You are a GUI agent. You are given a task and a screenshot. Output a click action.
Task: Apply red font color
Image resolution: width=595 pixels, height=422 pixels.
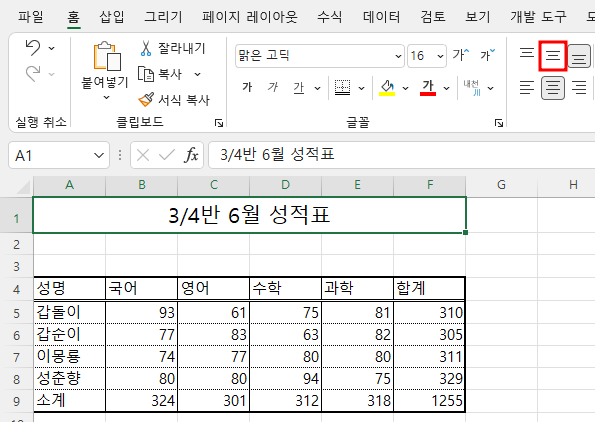(428, 88)
